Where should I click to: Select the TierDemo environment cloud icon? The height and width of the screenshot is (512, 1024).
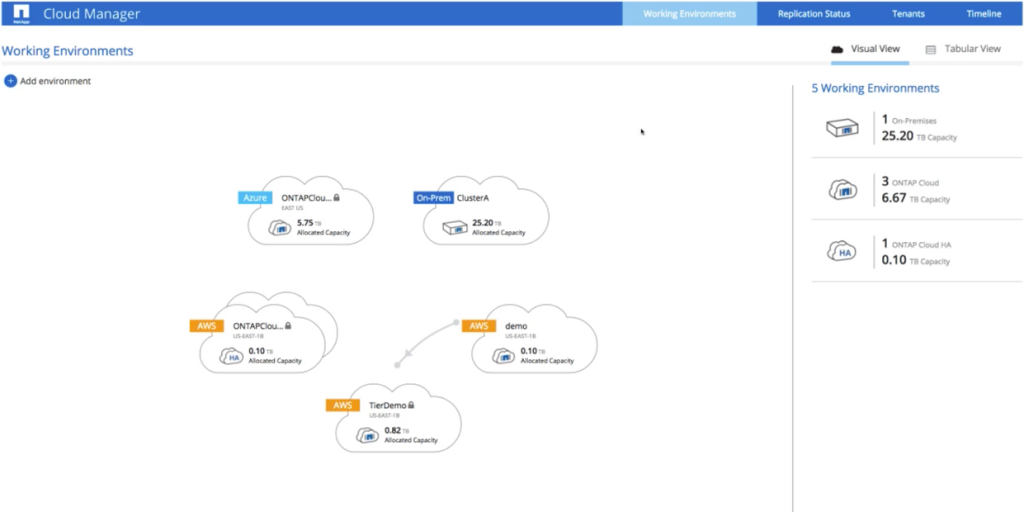[x=367, y=435]
